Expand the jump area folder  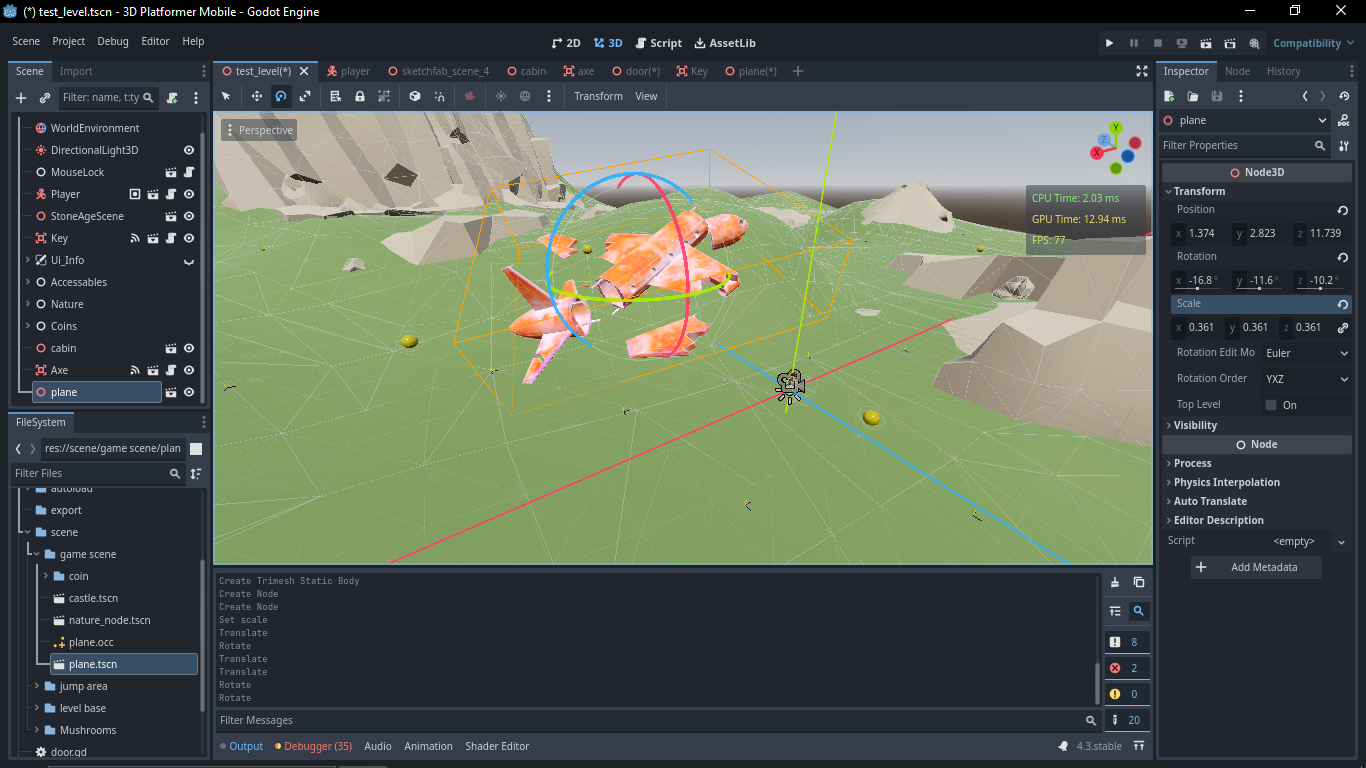coord(37,686)
